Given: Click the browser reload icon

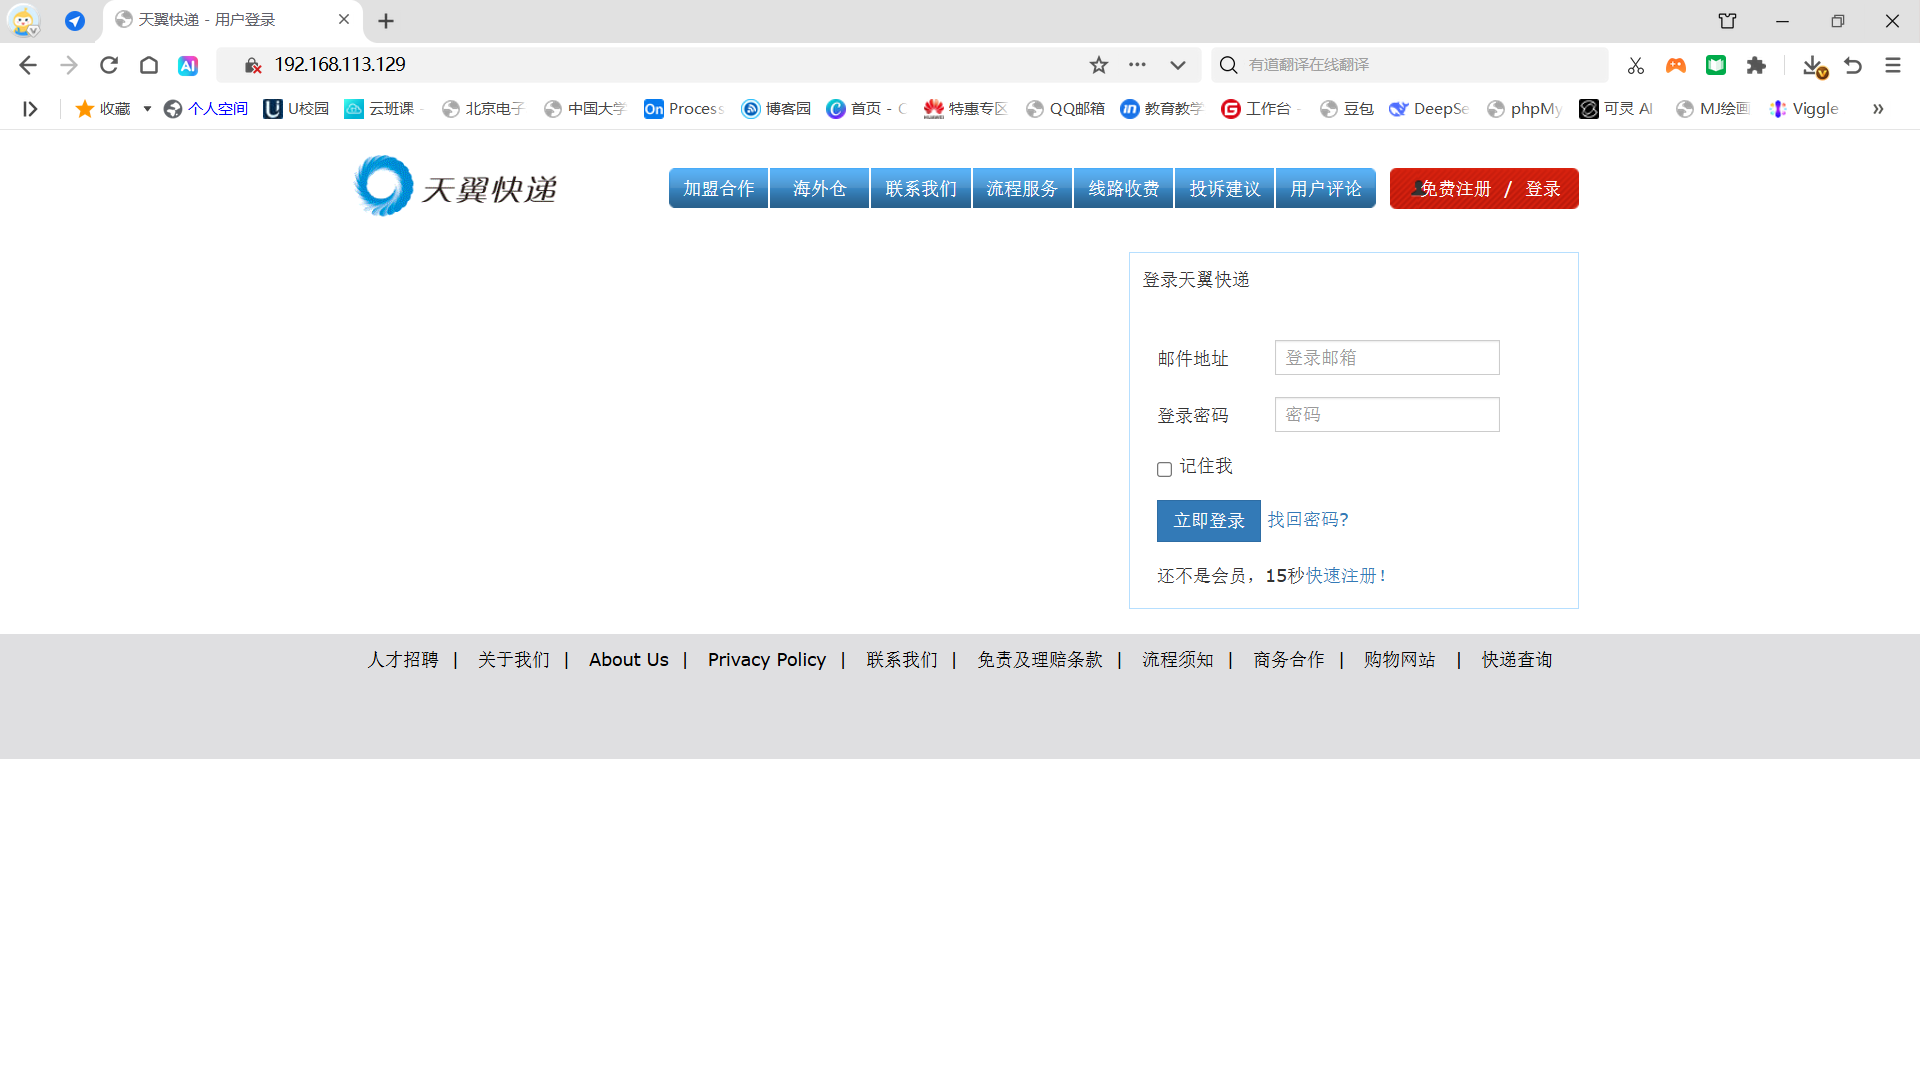Looking at the screenshot, I should tap(109, 65).
